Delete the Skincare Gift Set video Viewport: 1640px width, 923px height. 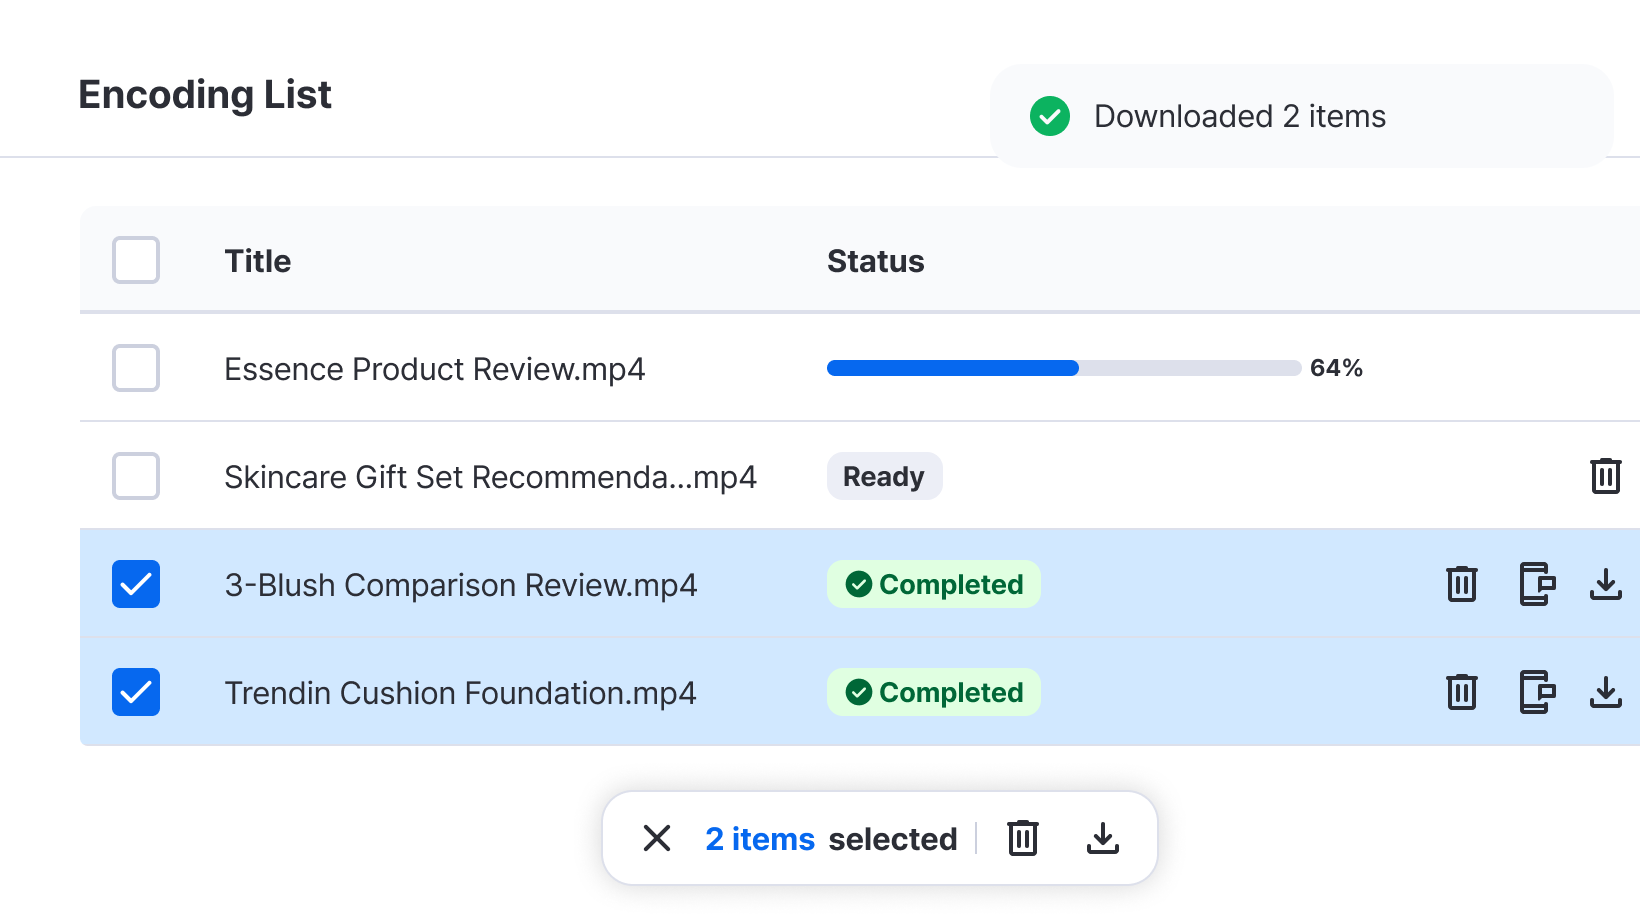click(x=1605, y=476)
